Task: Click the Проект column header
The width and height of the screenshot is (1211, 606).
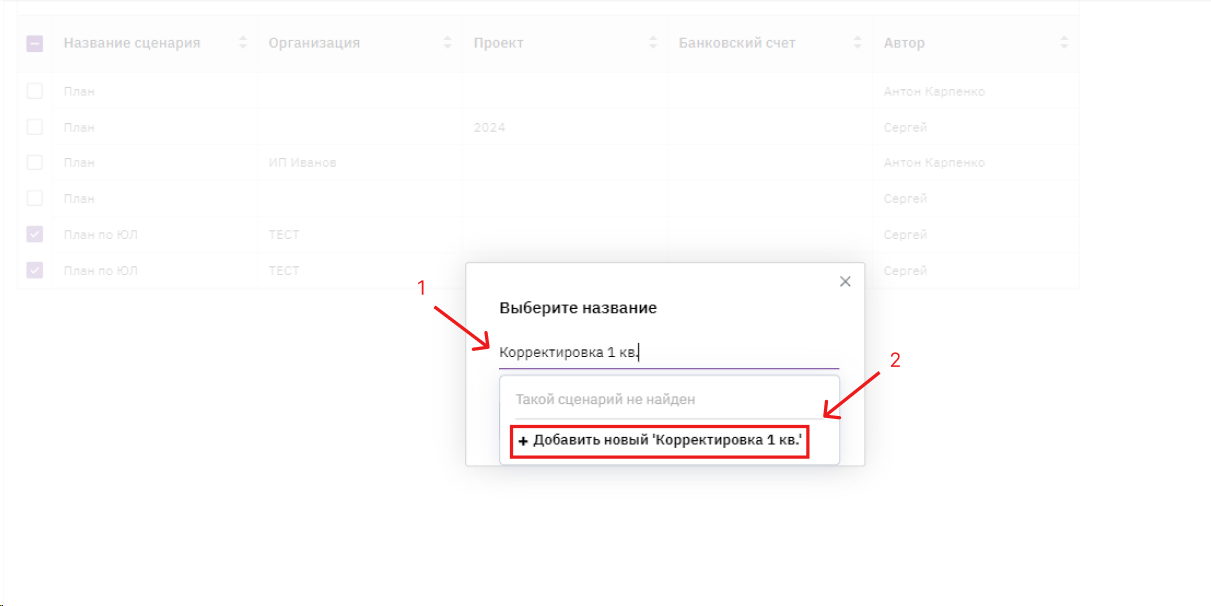Action: pyautogui.click(x=498, y=43)
